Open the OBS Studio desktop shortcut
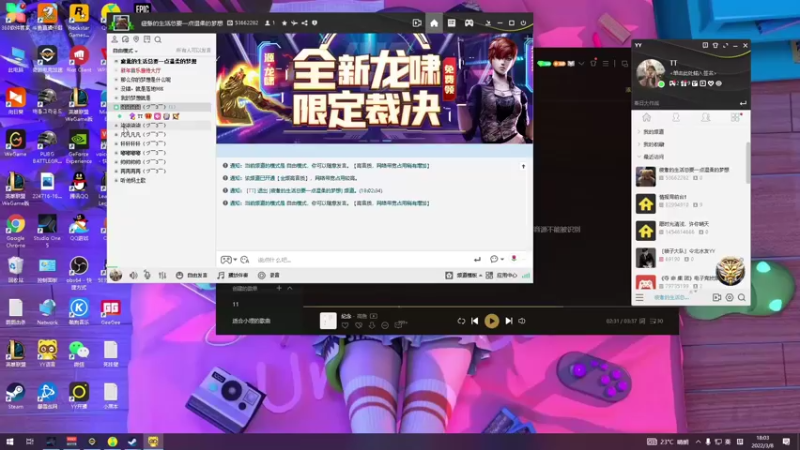The width and height of the screenshot is (800, 450). [x=79, y=272]
